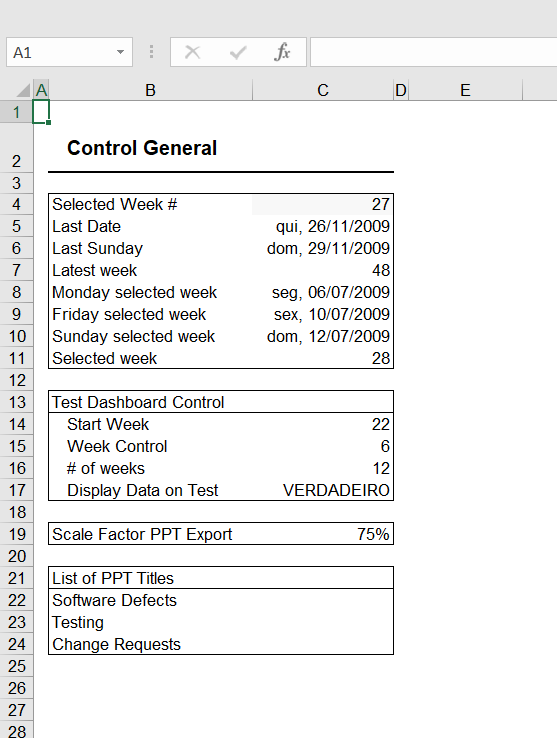Select the Selected Week # value cell 27

click(323, 204)
